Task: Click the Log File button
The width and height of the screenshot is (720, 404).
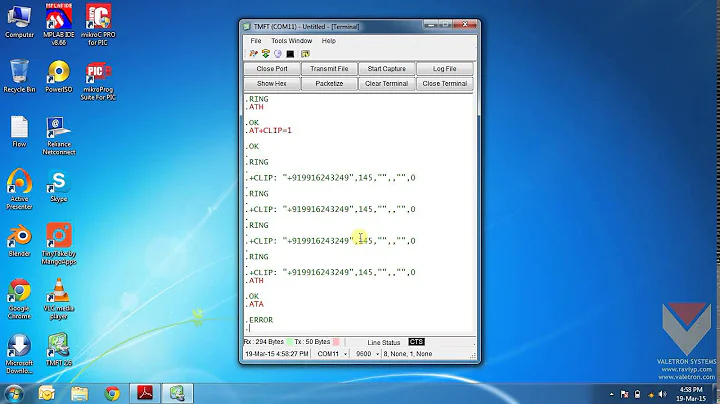Action: pyautogui.click(x=444, y=68)
